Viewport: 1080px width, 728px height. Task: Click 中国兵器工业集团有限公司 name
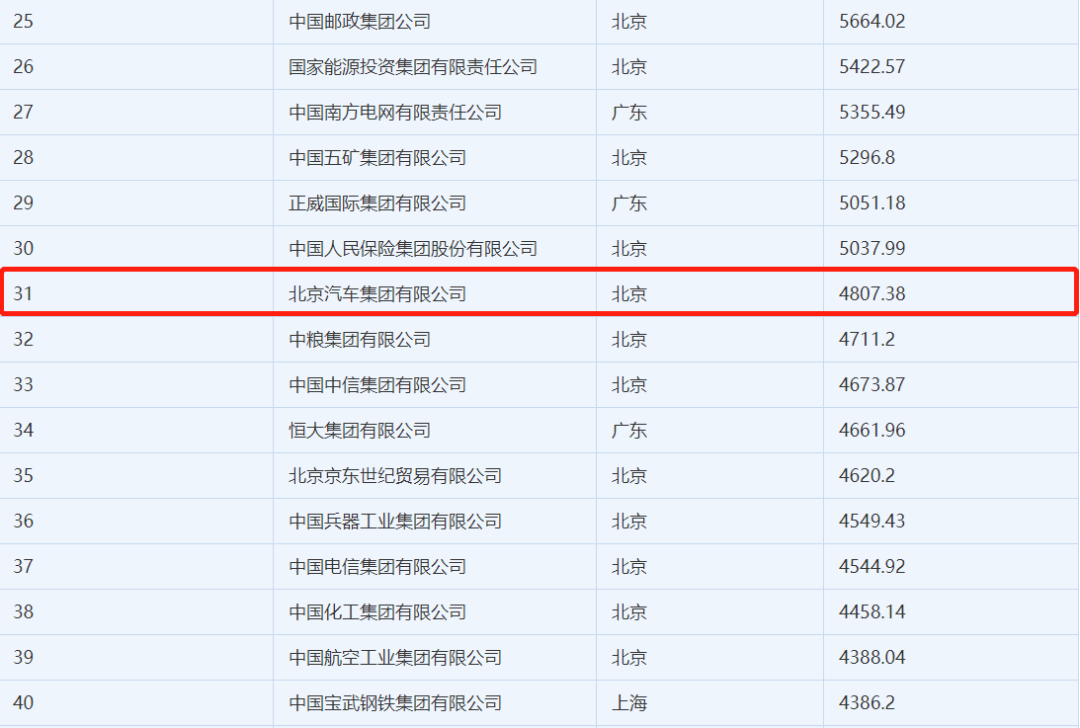(x=395, y=521)
